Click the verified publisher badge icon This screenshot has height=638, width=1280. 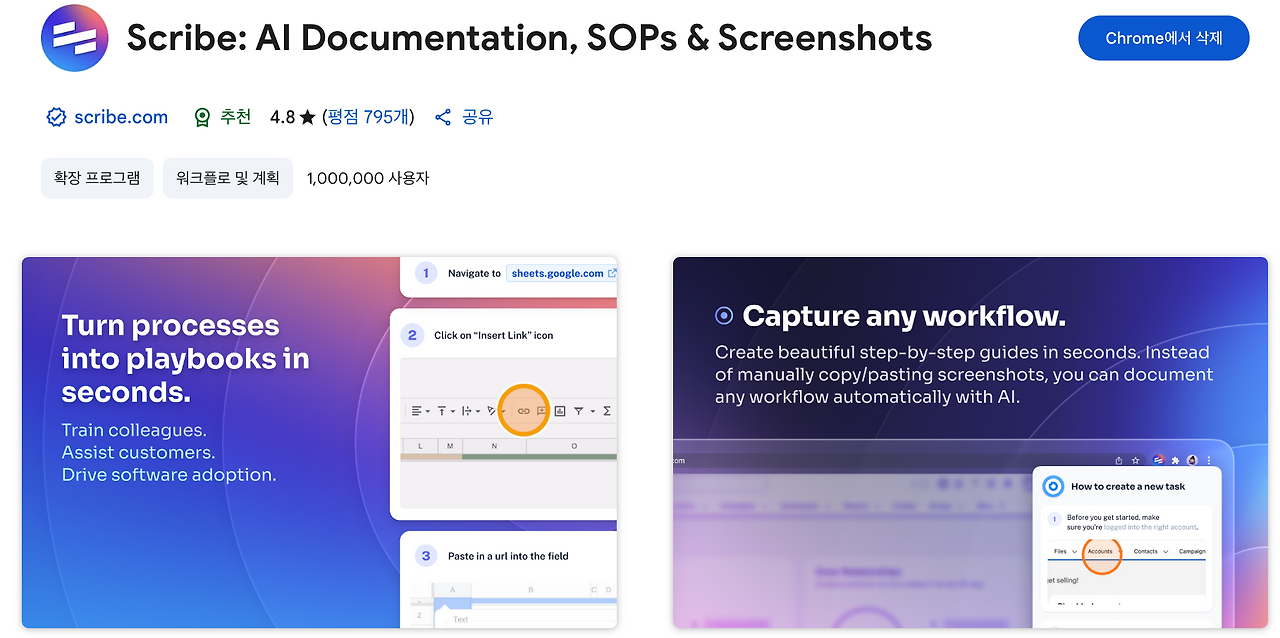click(56, 117)
